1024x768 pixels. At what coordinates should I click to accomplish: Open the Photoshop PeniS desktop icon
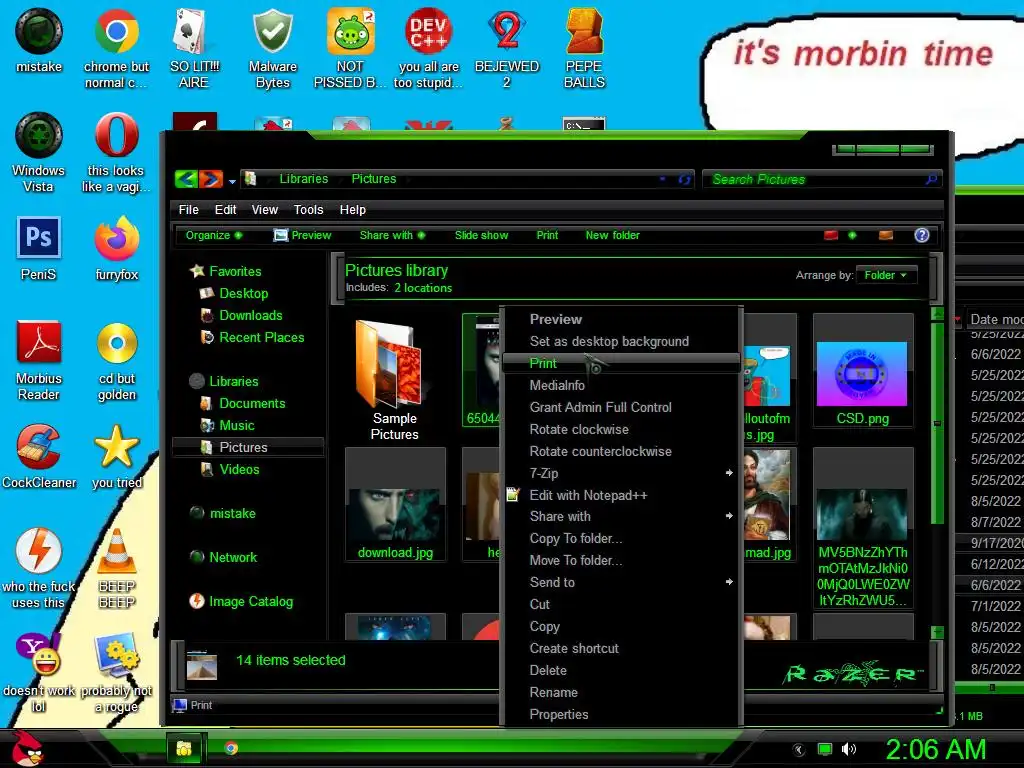[39, 248]
